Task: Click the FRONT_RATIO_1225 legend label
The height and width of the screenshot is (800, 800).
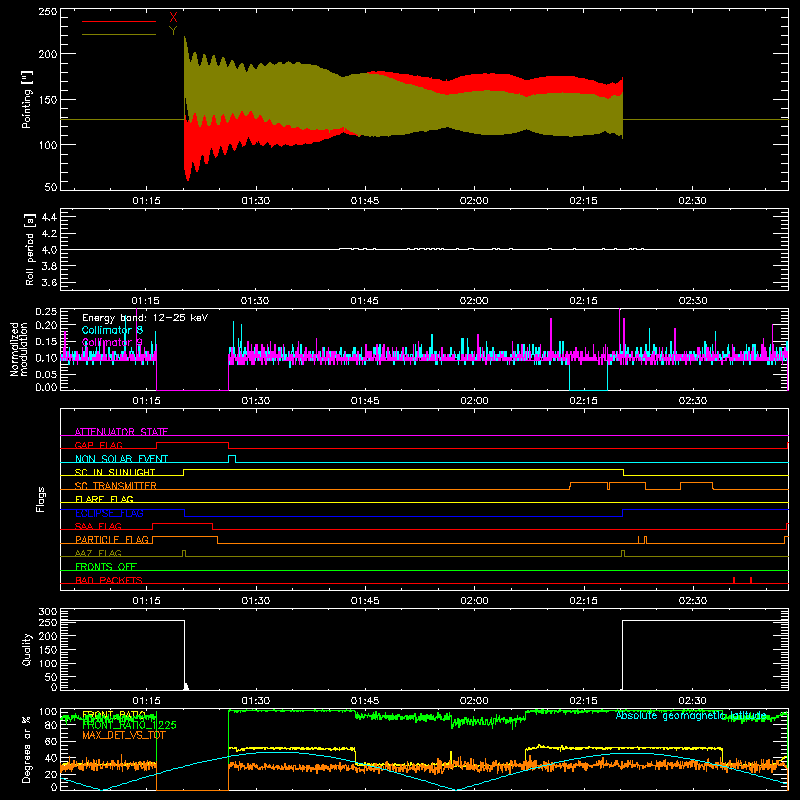Action: coord(129,725)
